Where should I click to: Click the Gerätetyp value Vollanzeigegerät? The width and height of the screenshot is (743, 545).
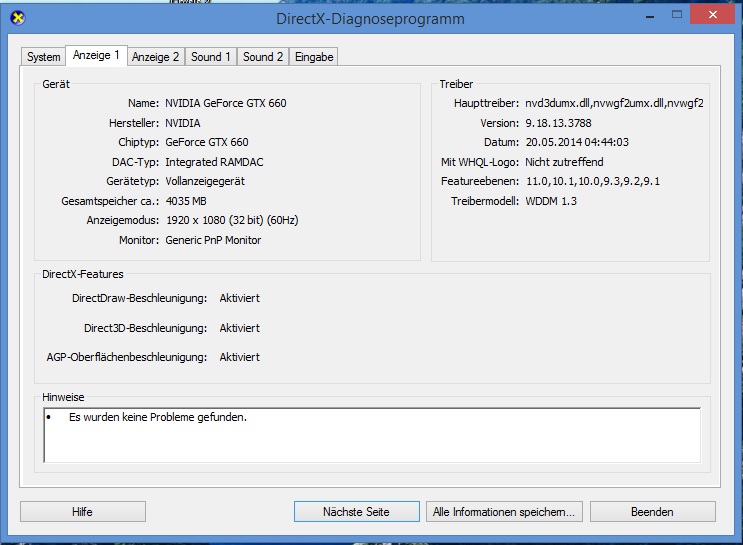point(205,182)
